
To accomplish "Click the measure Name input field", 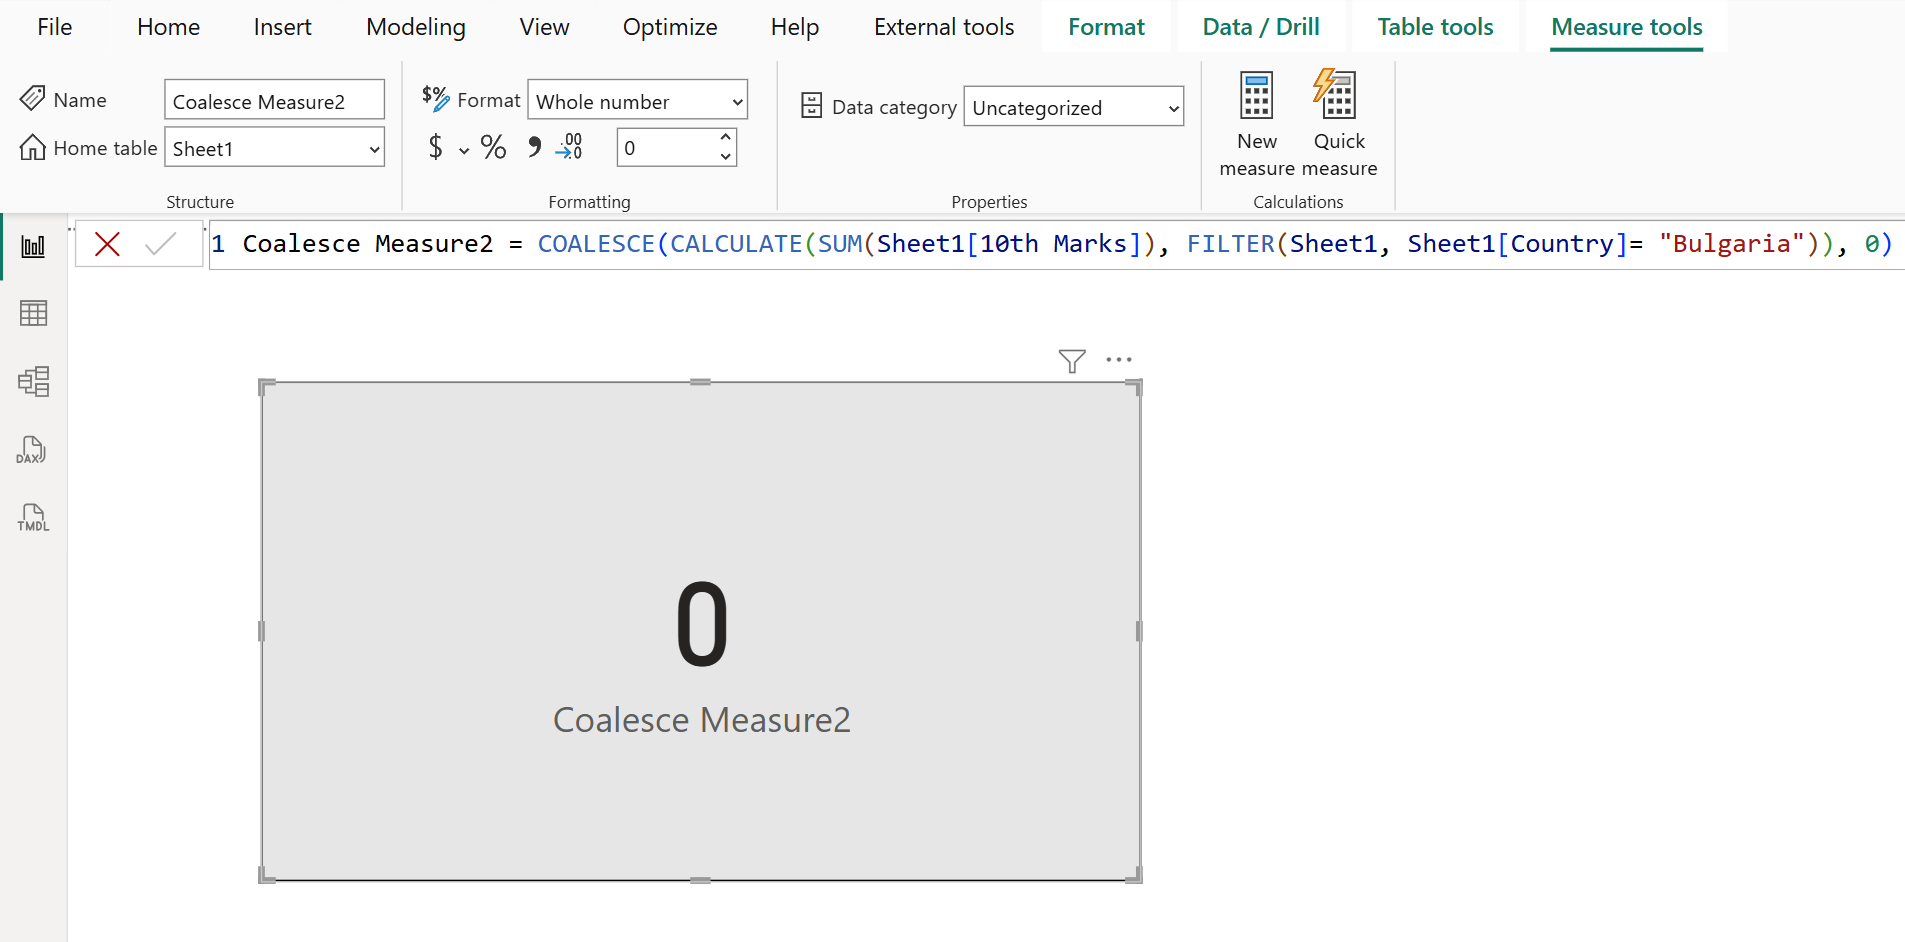I will pos(274,100).
